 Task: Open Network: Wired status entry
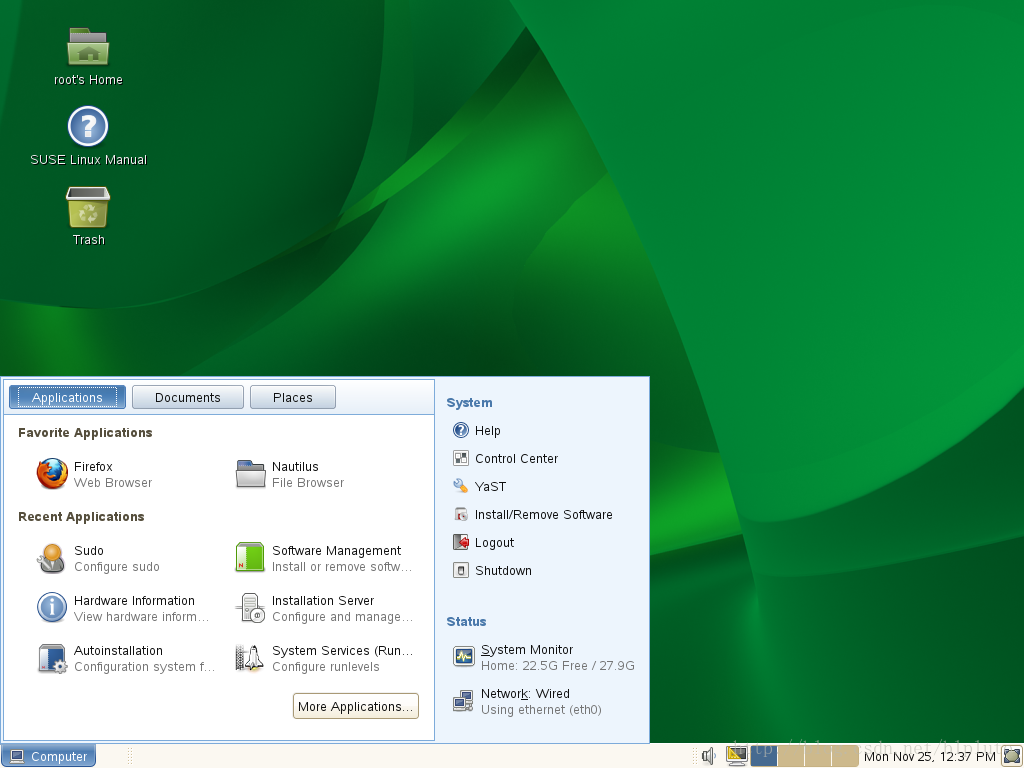[528, 701]
